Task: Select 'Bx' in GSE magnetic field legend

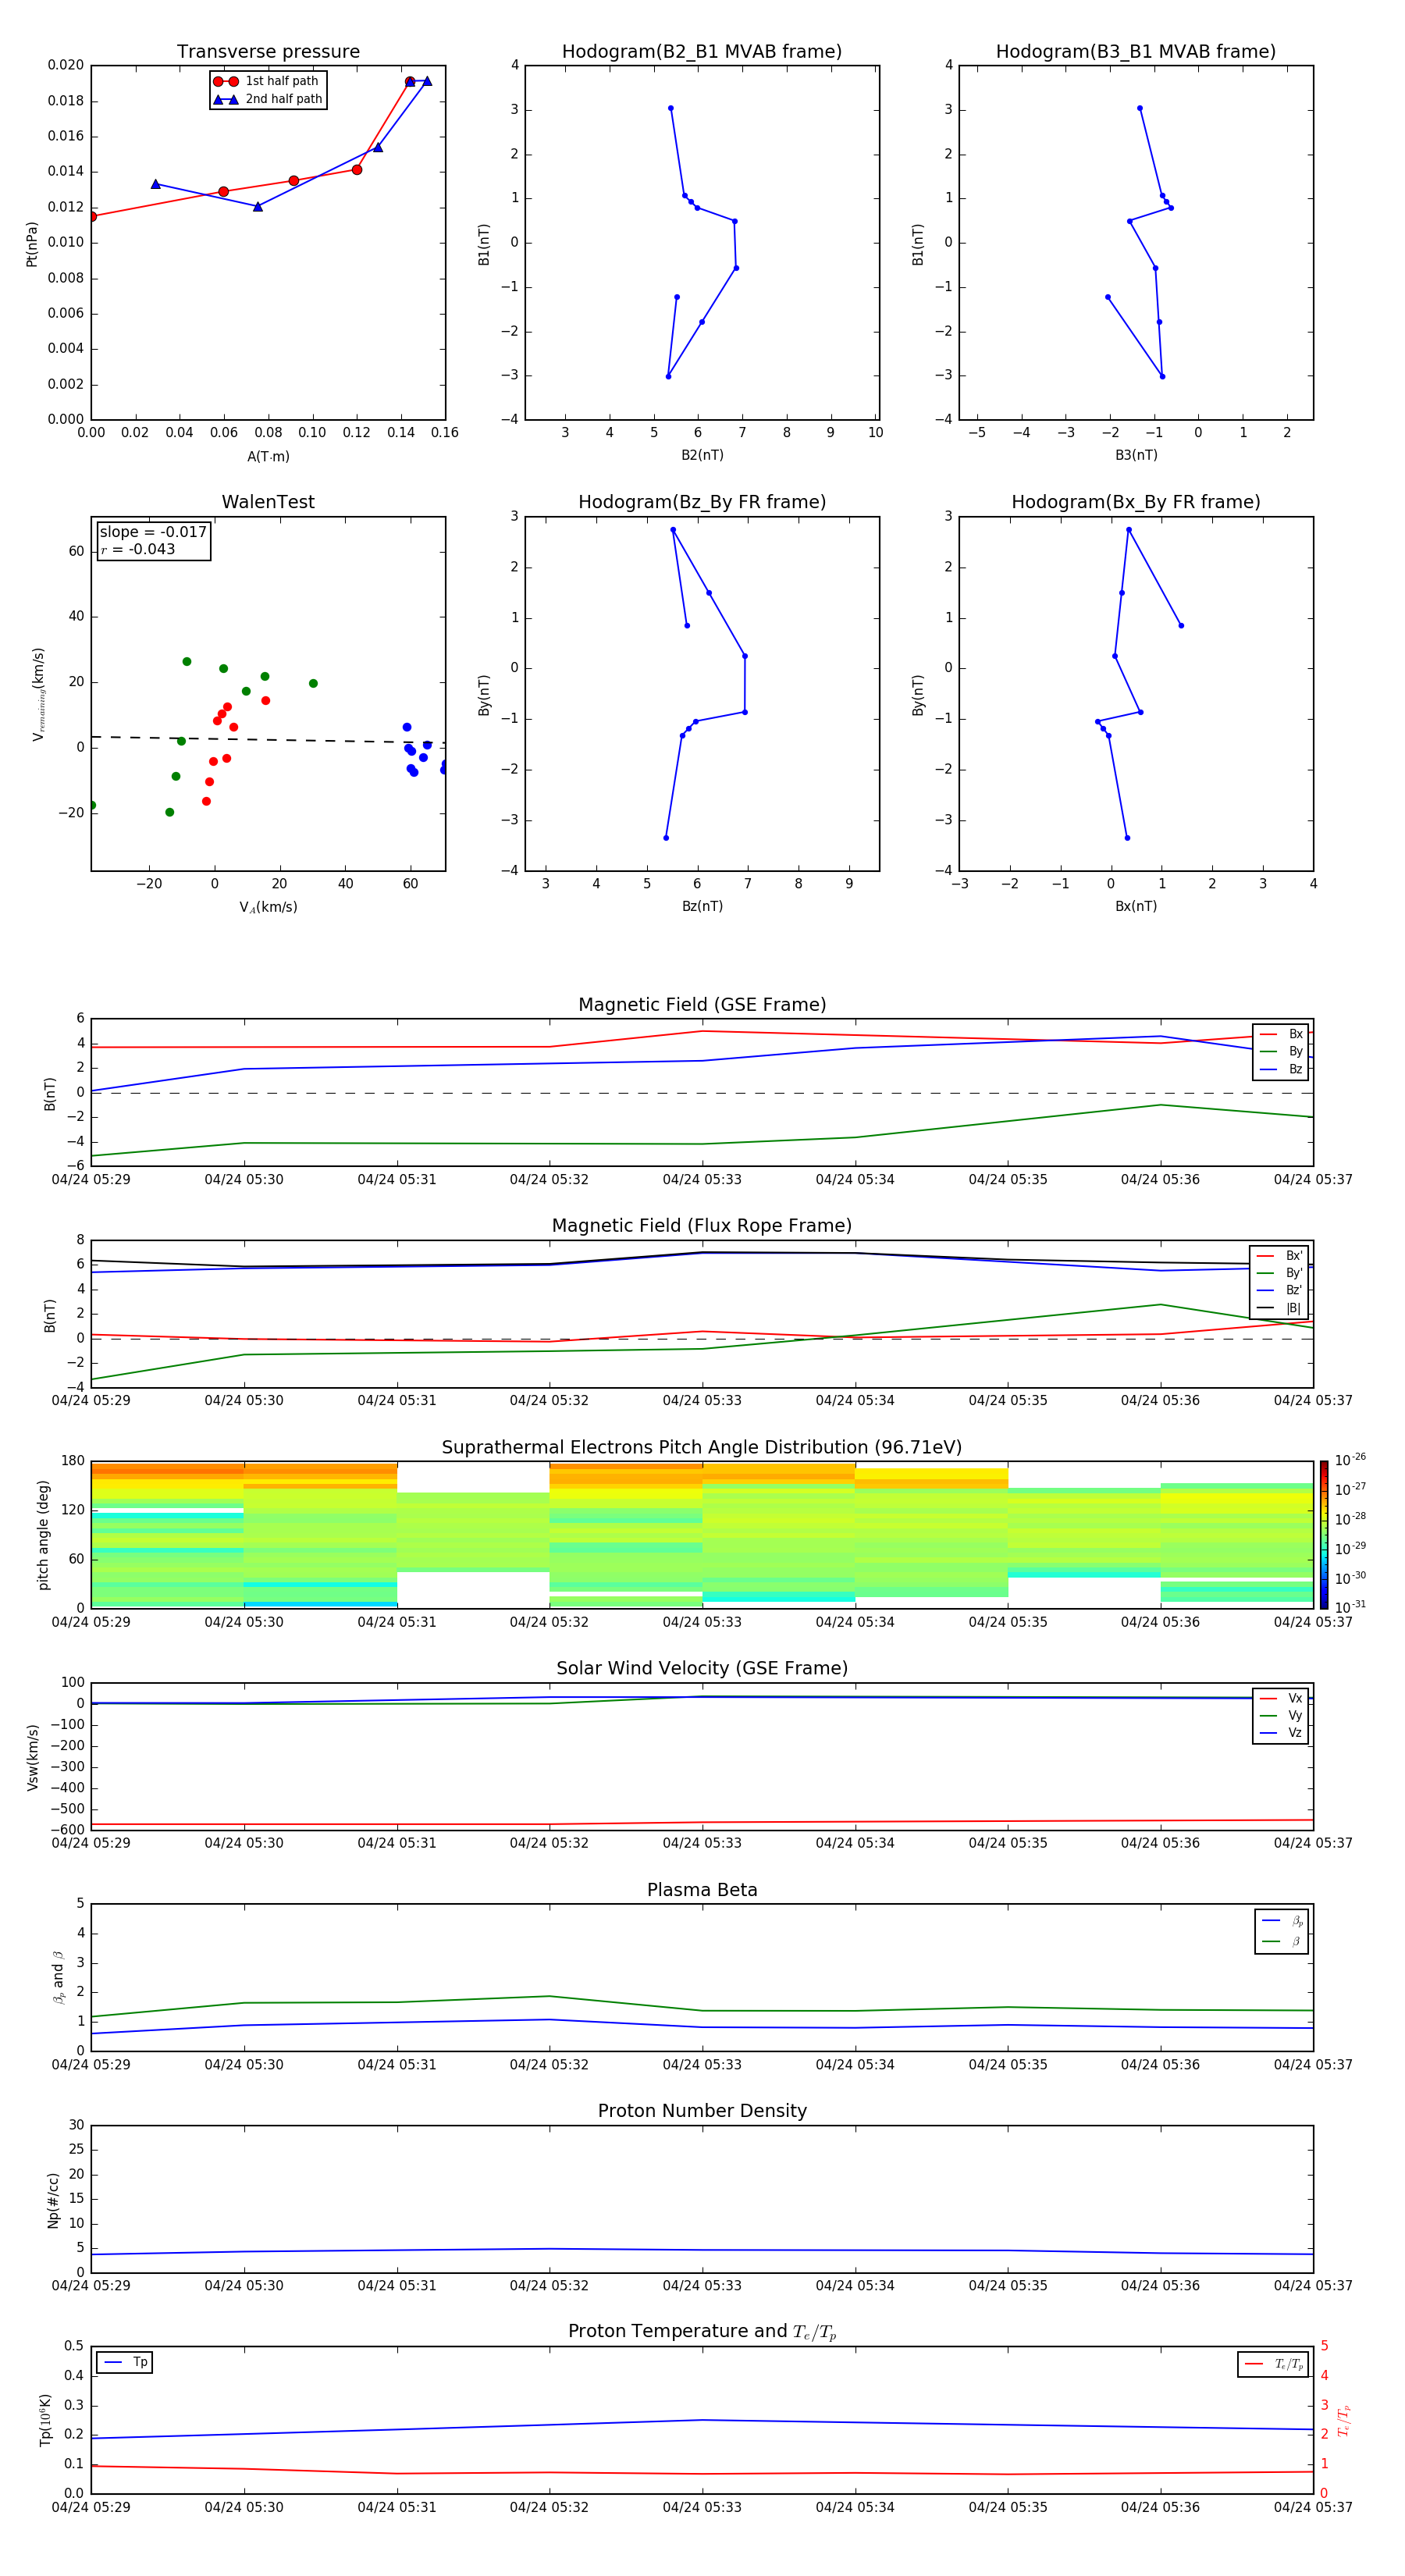Action: point(1281,1034)
